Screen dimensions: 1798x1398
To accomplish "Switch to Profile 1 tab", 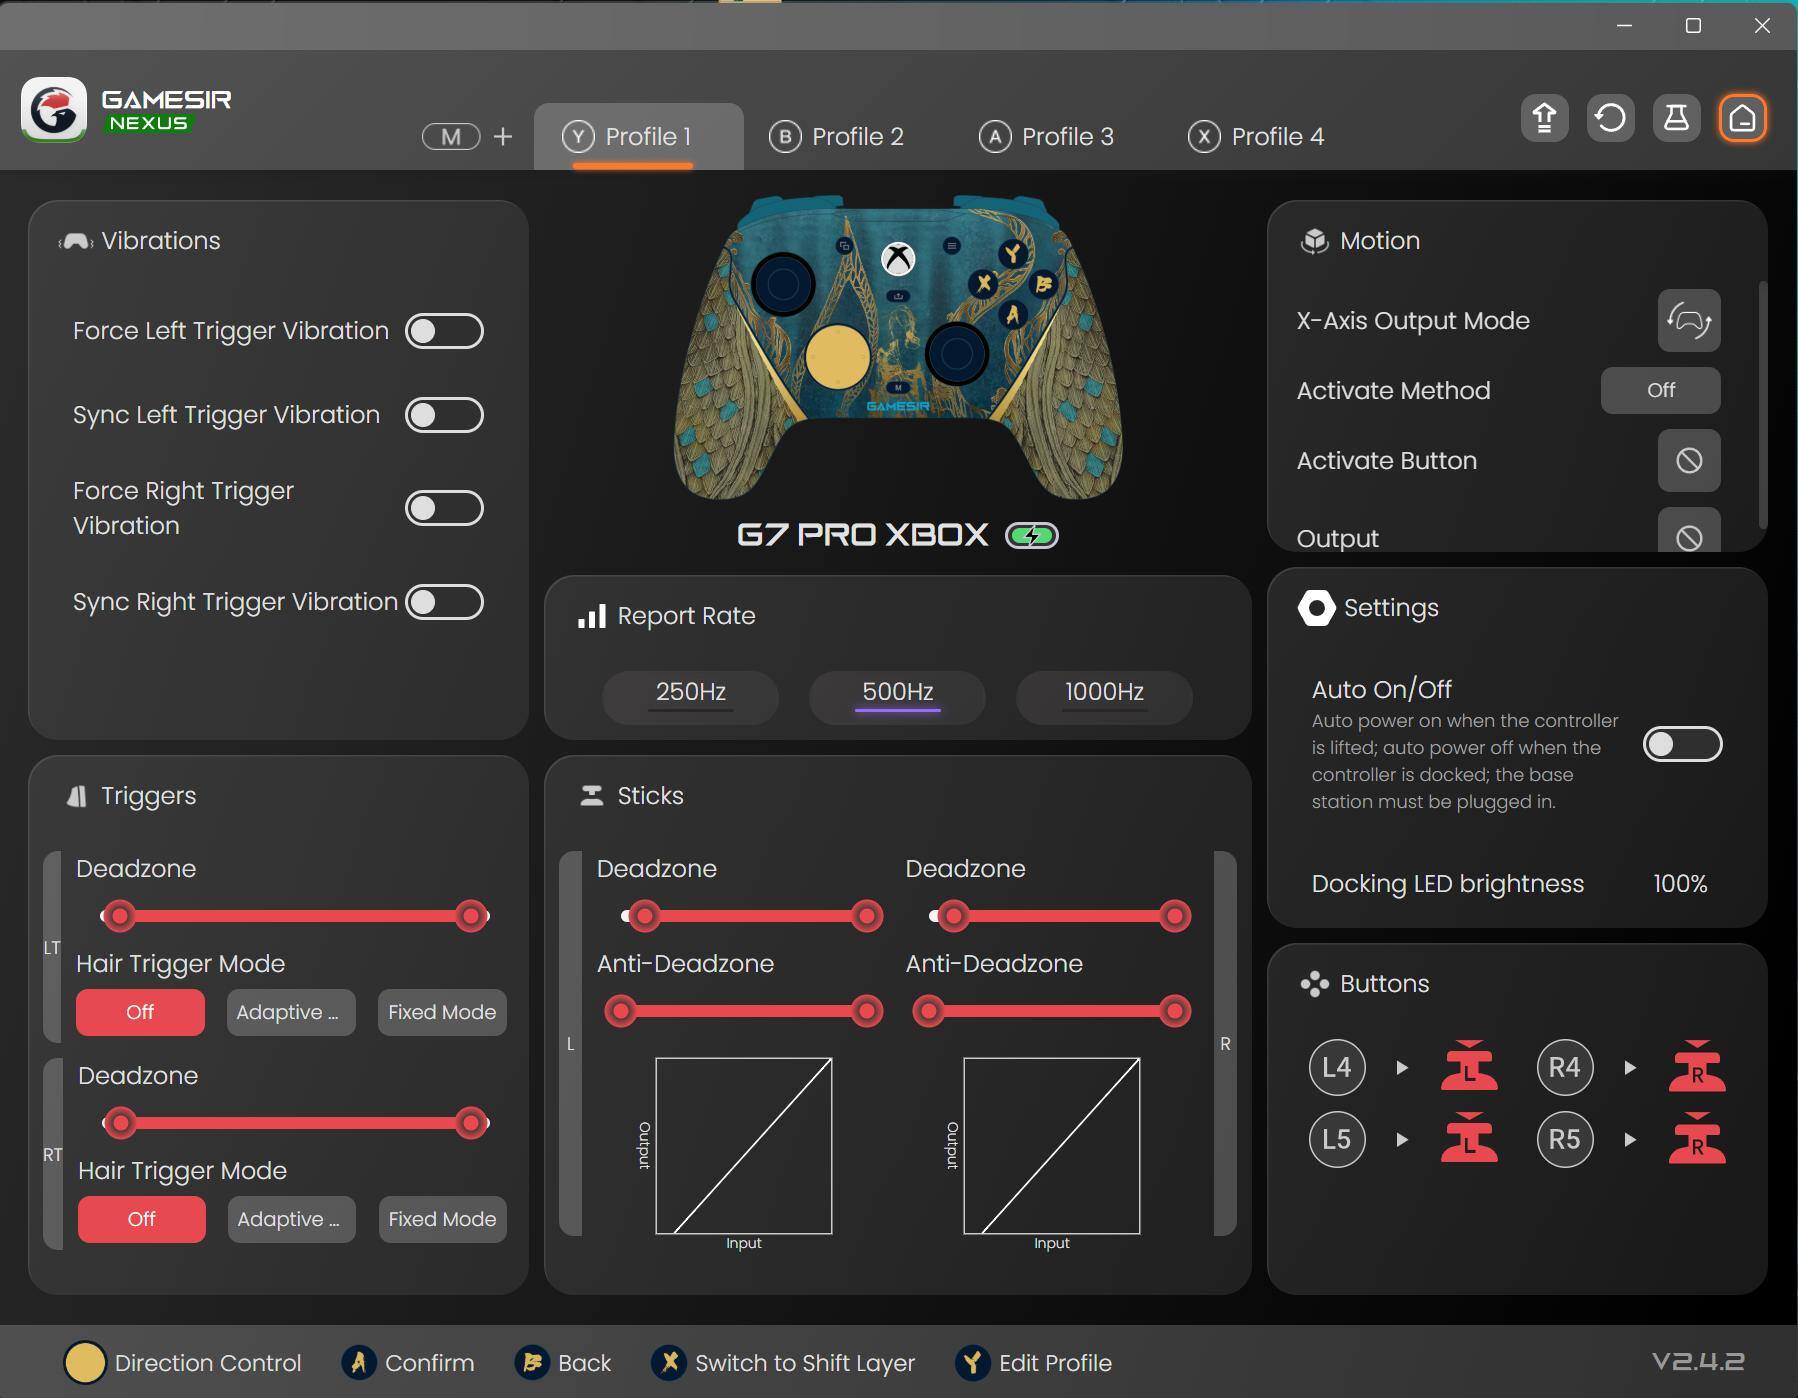I will pos(638,137).
